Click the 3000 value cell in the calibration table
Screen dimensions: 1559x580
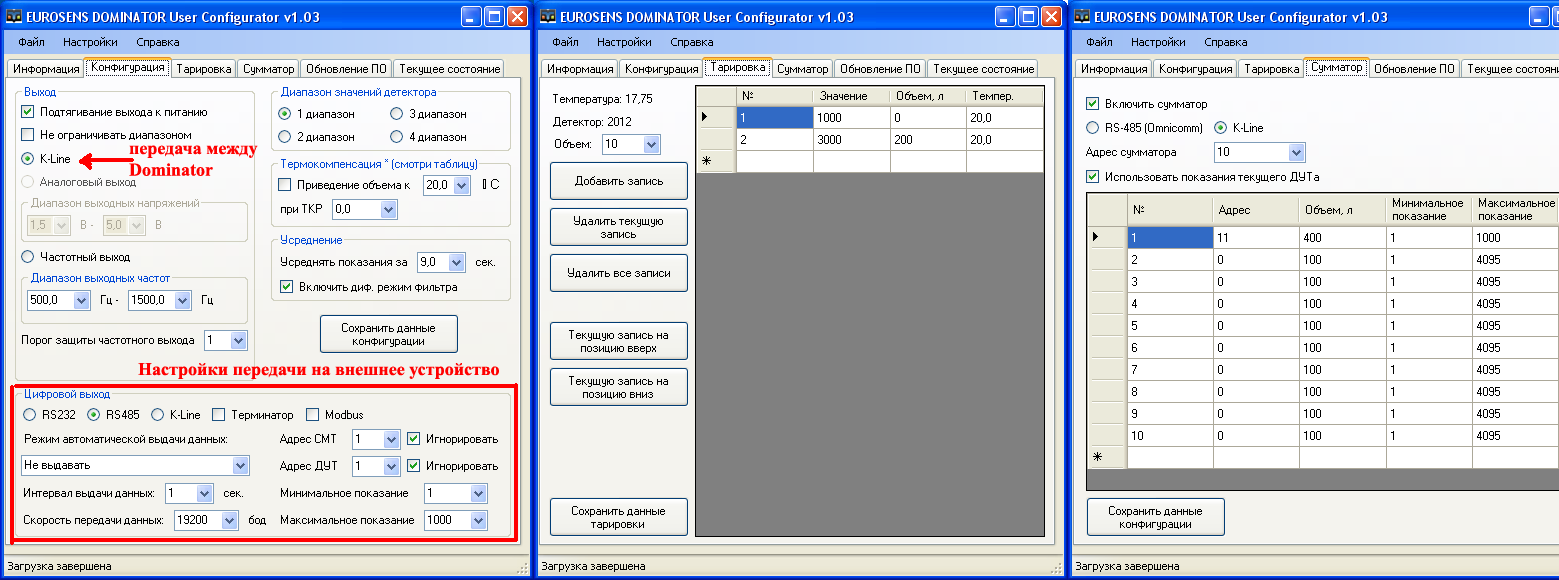coord(848,139)
